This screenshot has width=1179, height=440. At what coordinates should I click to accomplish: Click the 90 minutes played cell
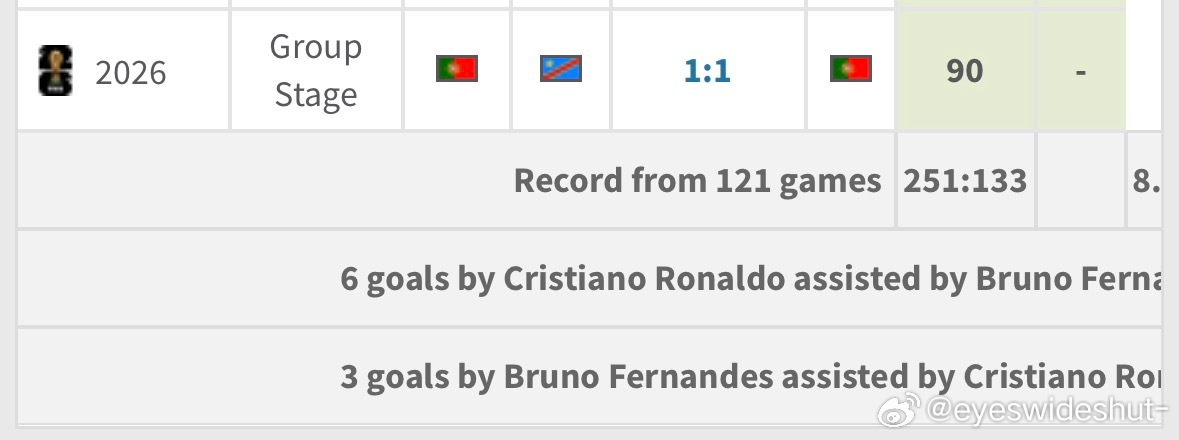(965, 71)
